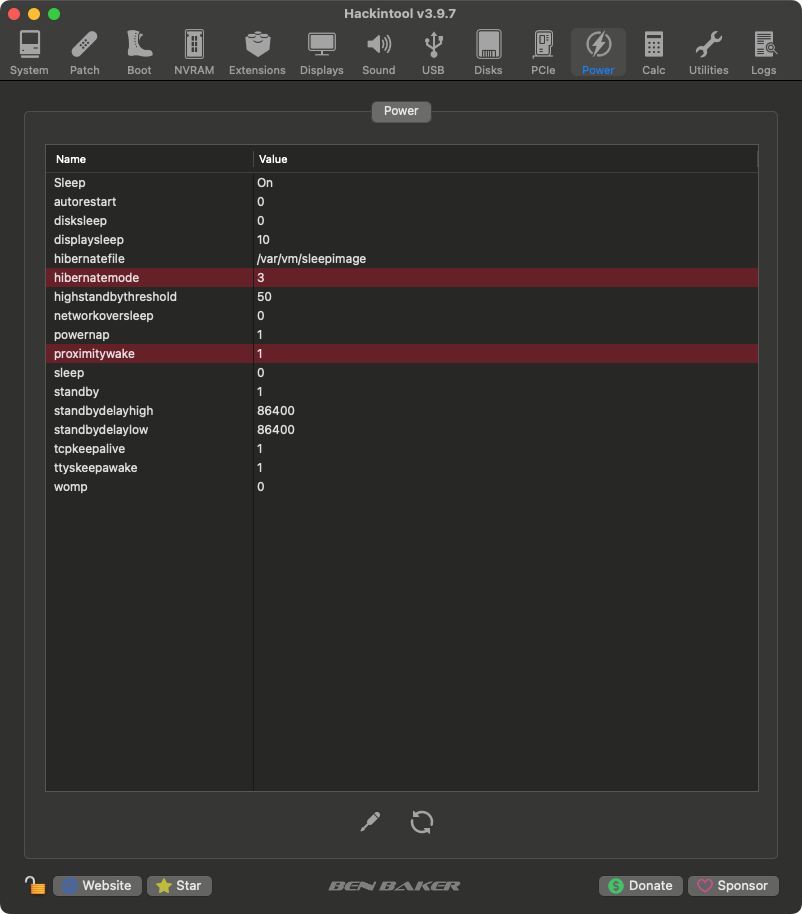The width and height of the screenshot is (802, 914).
Task: Click the pencil fix power settings icon
Action: (370, 822)
